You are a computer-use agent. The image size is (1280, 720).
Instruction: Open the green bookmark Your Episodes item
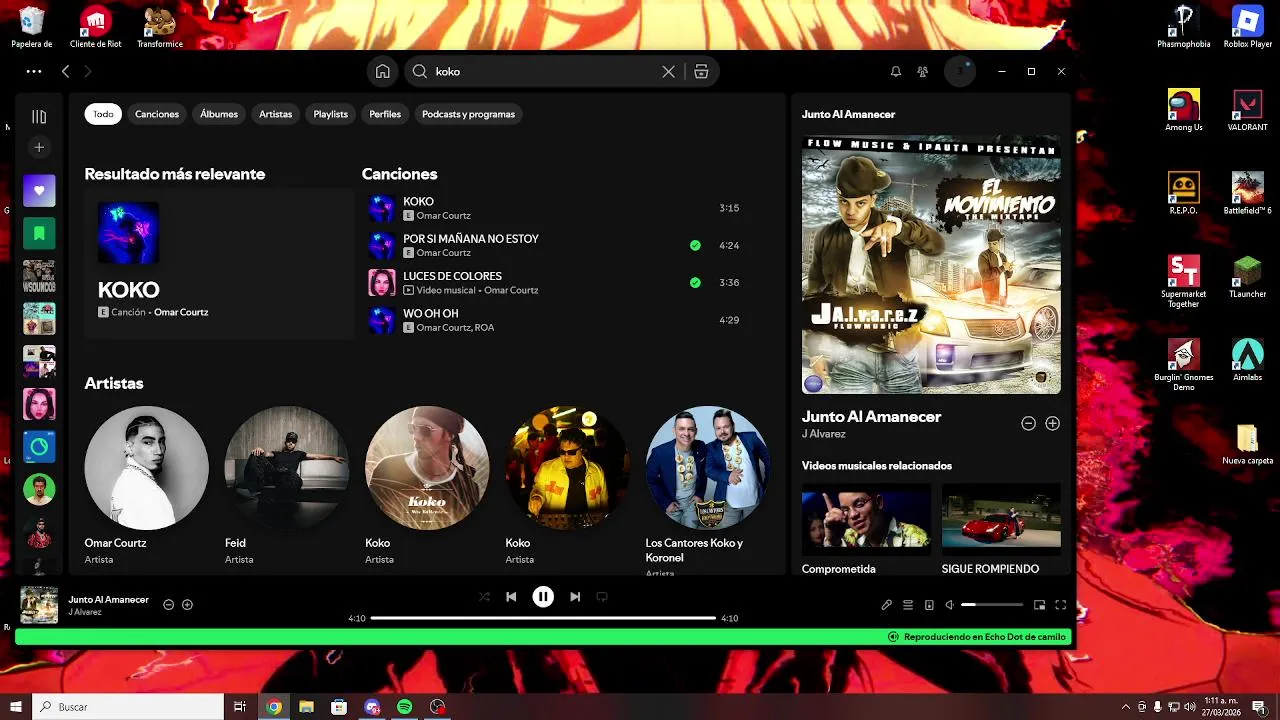click(39, 233)
